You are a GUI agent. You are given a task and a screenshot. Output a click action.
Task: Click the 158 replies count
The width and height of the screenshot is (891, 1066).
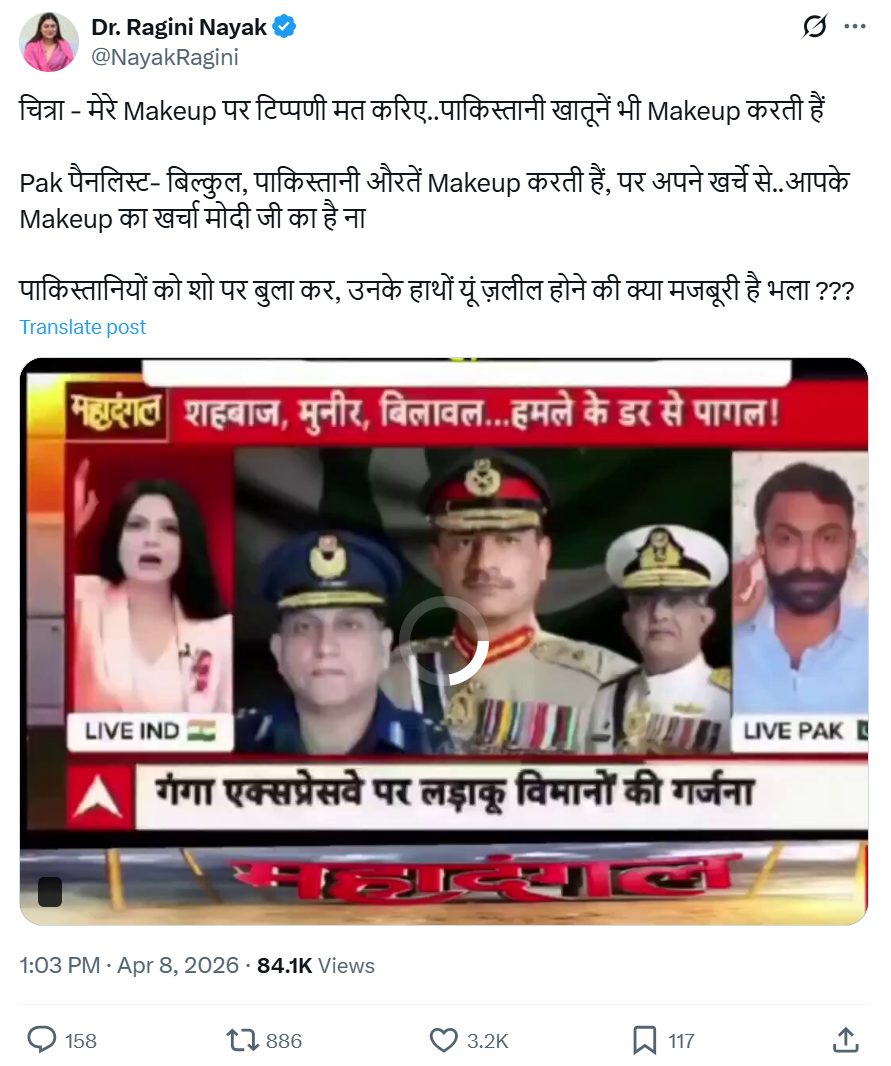81,1041
